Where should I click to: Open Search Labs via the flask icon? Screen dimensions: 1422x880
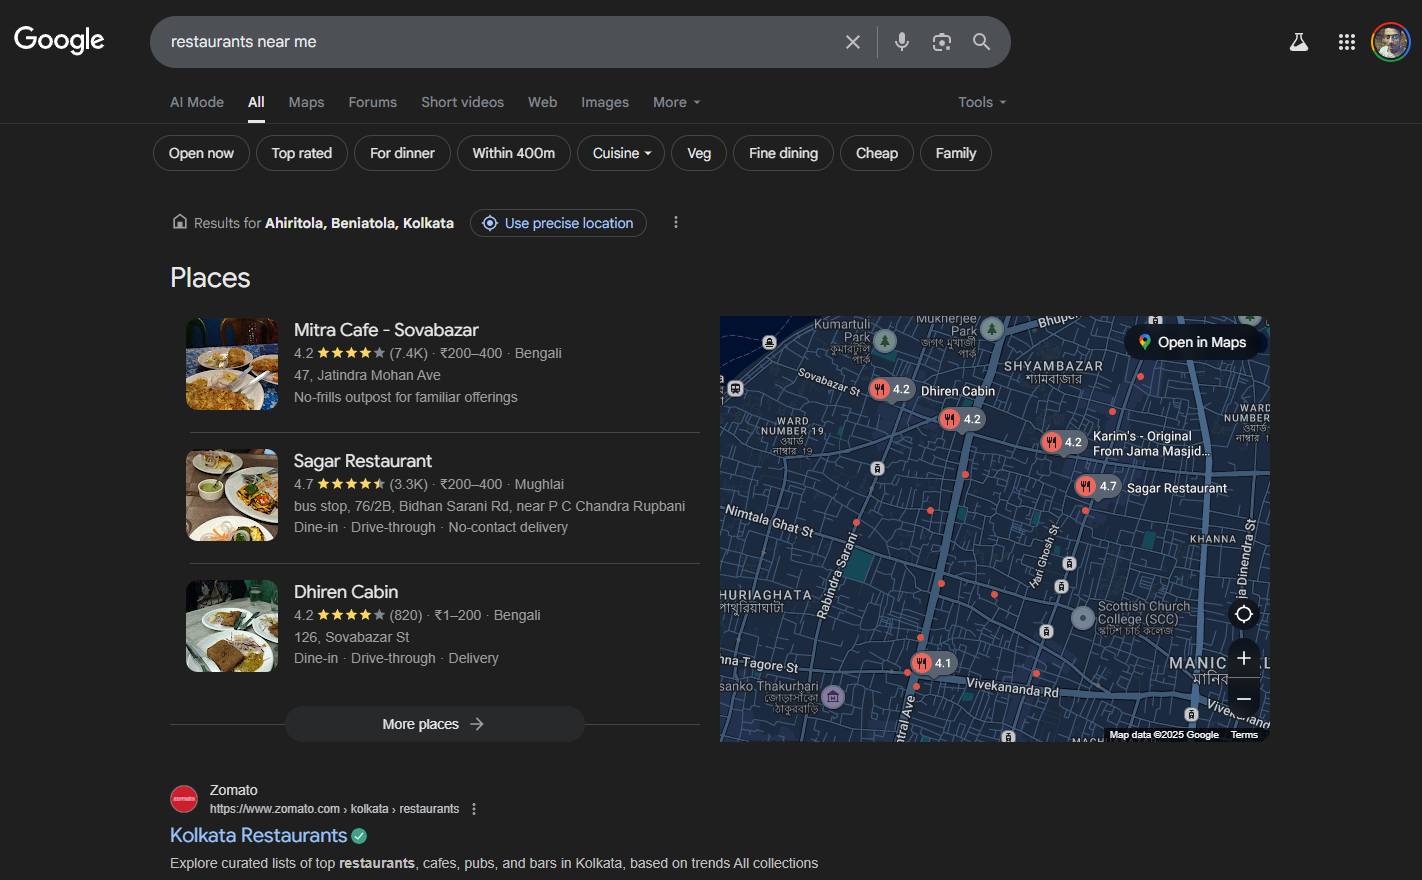point(1298,42)
